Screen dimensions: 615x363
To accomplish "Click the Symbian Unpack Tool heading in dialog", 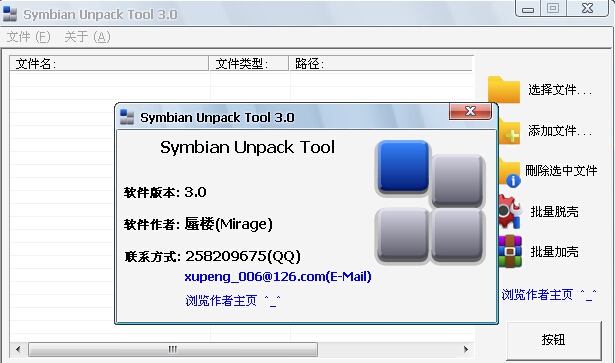I will click(x=247, y=147).
